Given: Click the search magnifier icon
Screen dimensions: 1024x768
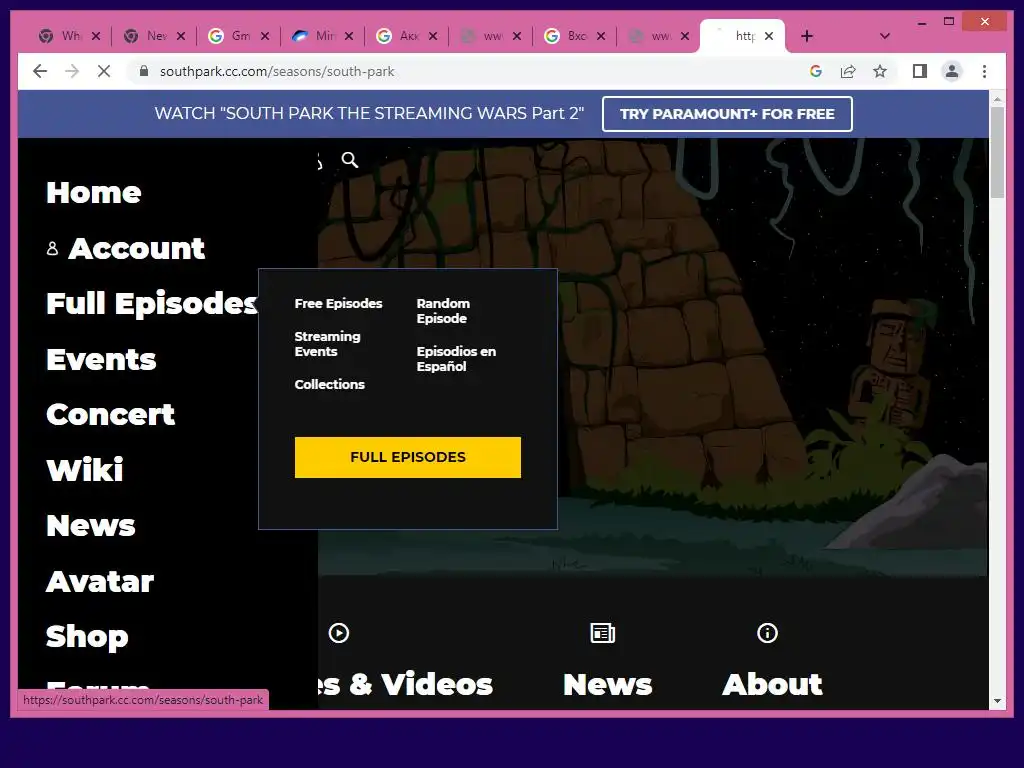Looking at the screenshot, I should (350, 160).
